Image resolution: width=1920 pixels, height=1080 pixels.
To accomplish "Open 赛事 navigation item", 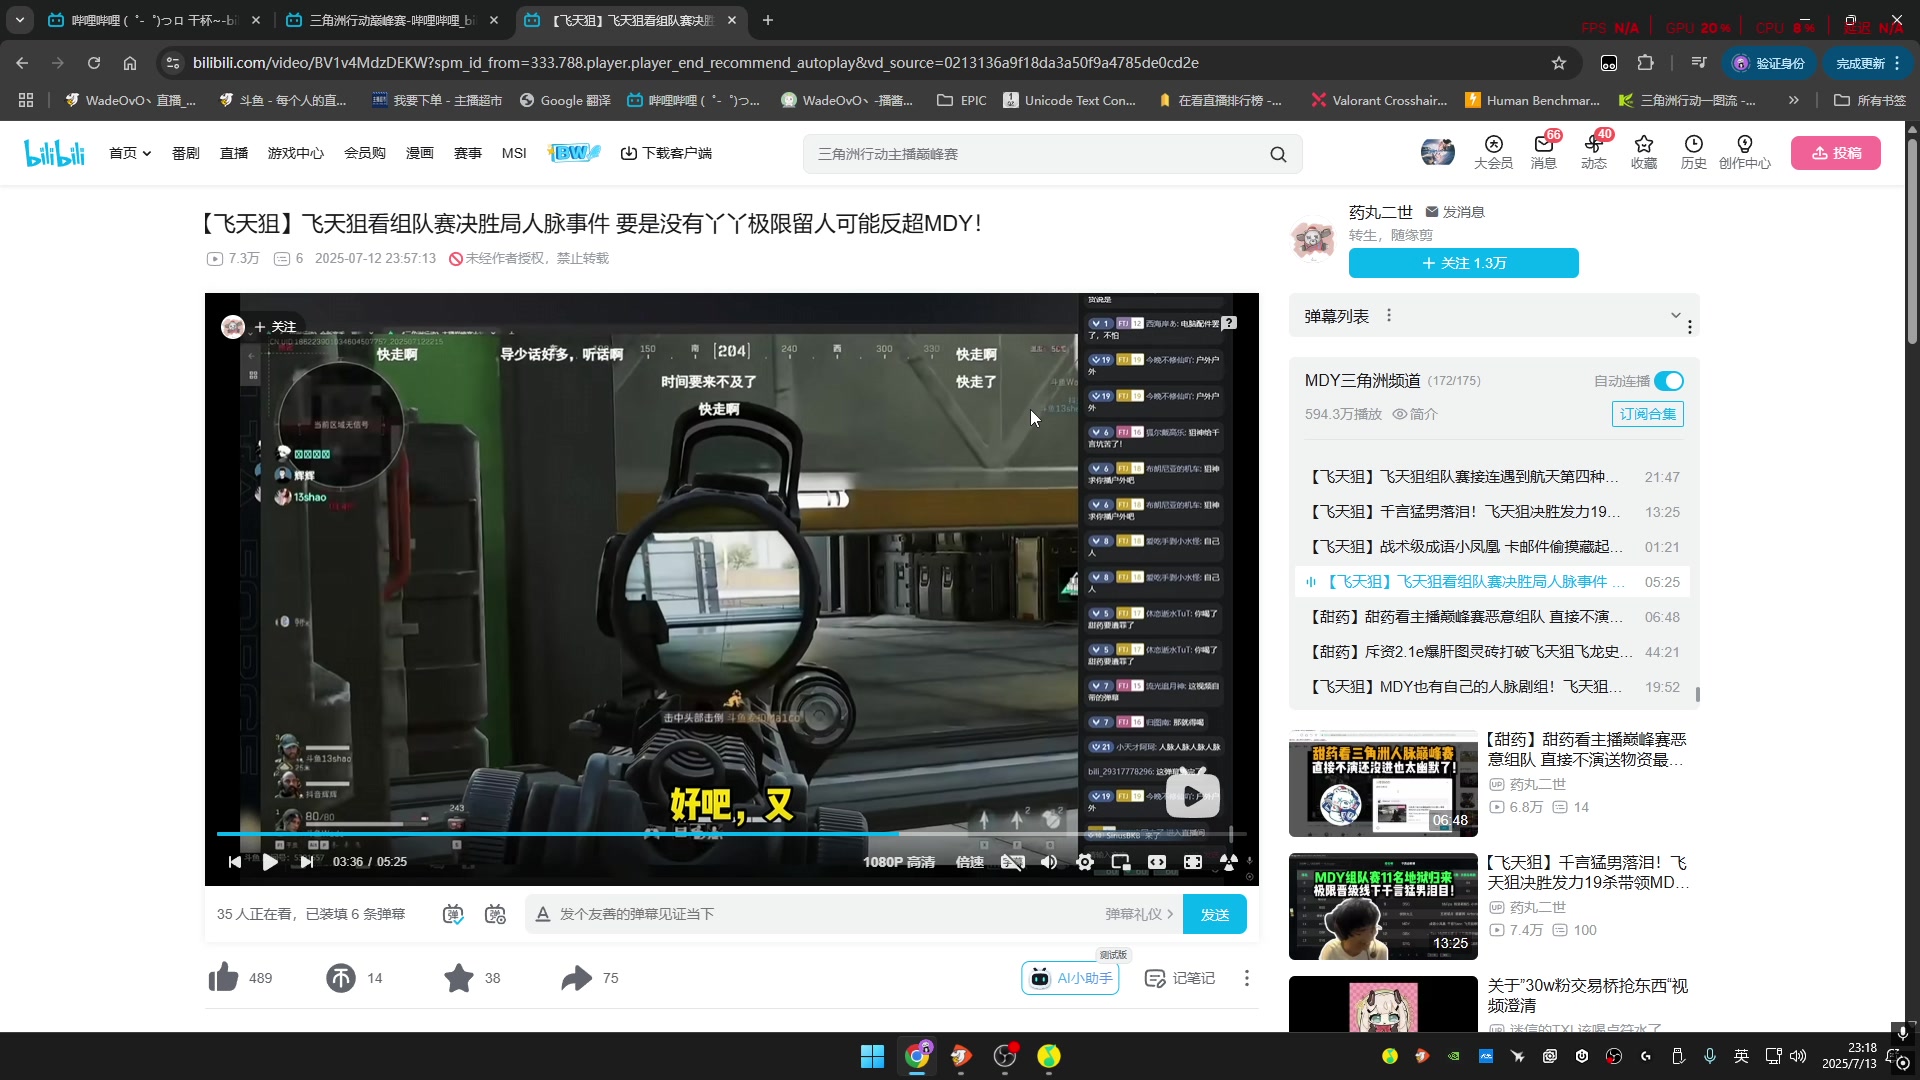I will (468, 153).
